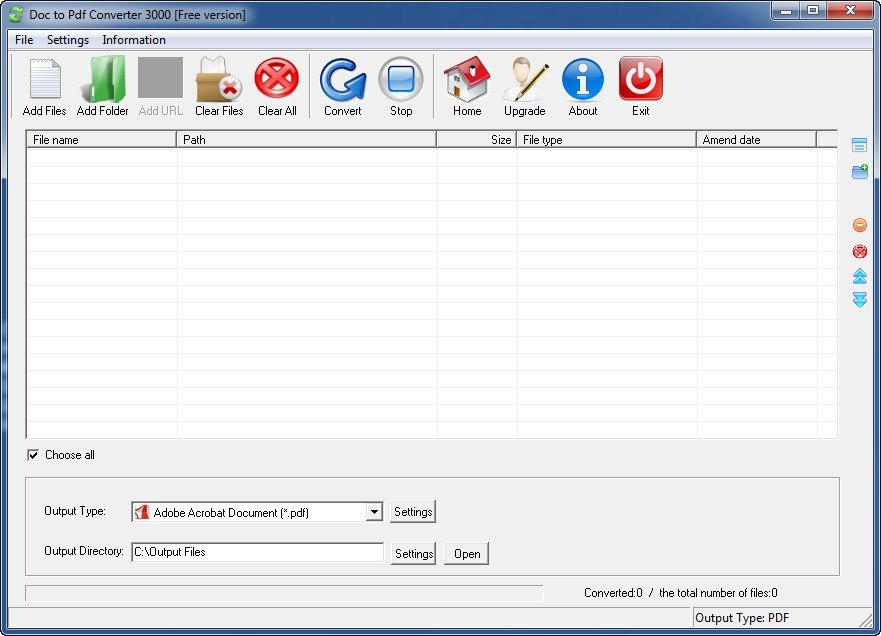Screen dimensions: 881x636
Task: Click the sidebar move-up double arrow
Action: point(859,279)
